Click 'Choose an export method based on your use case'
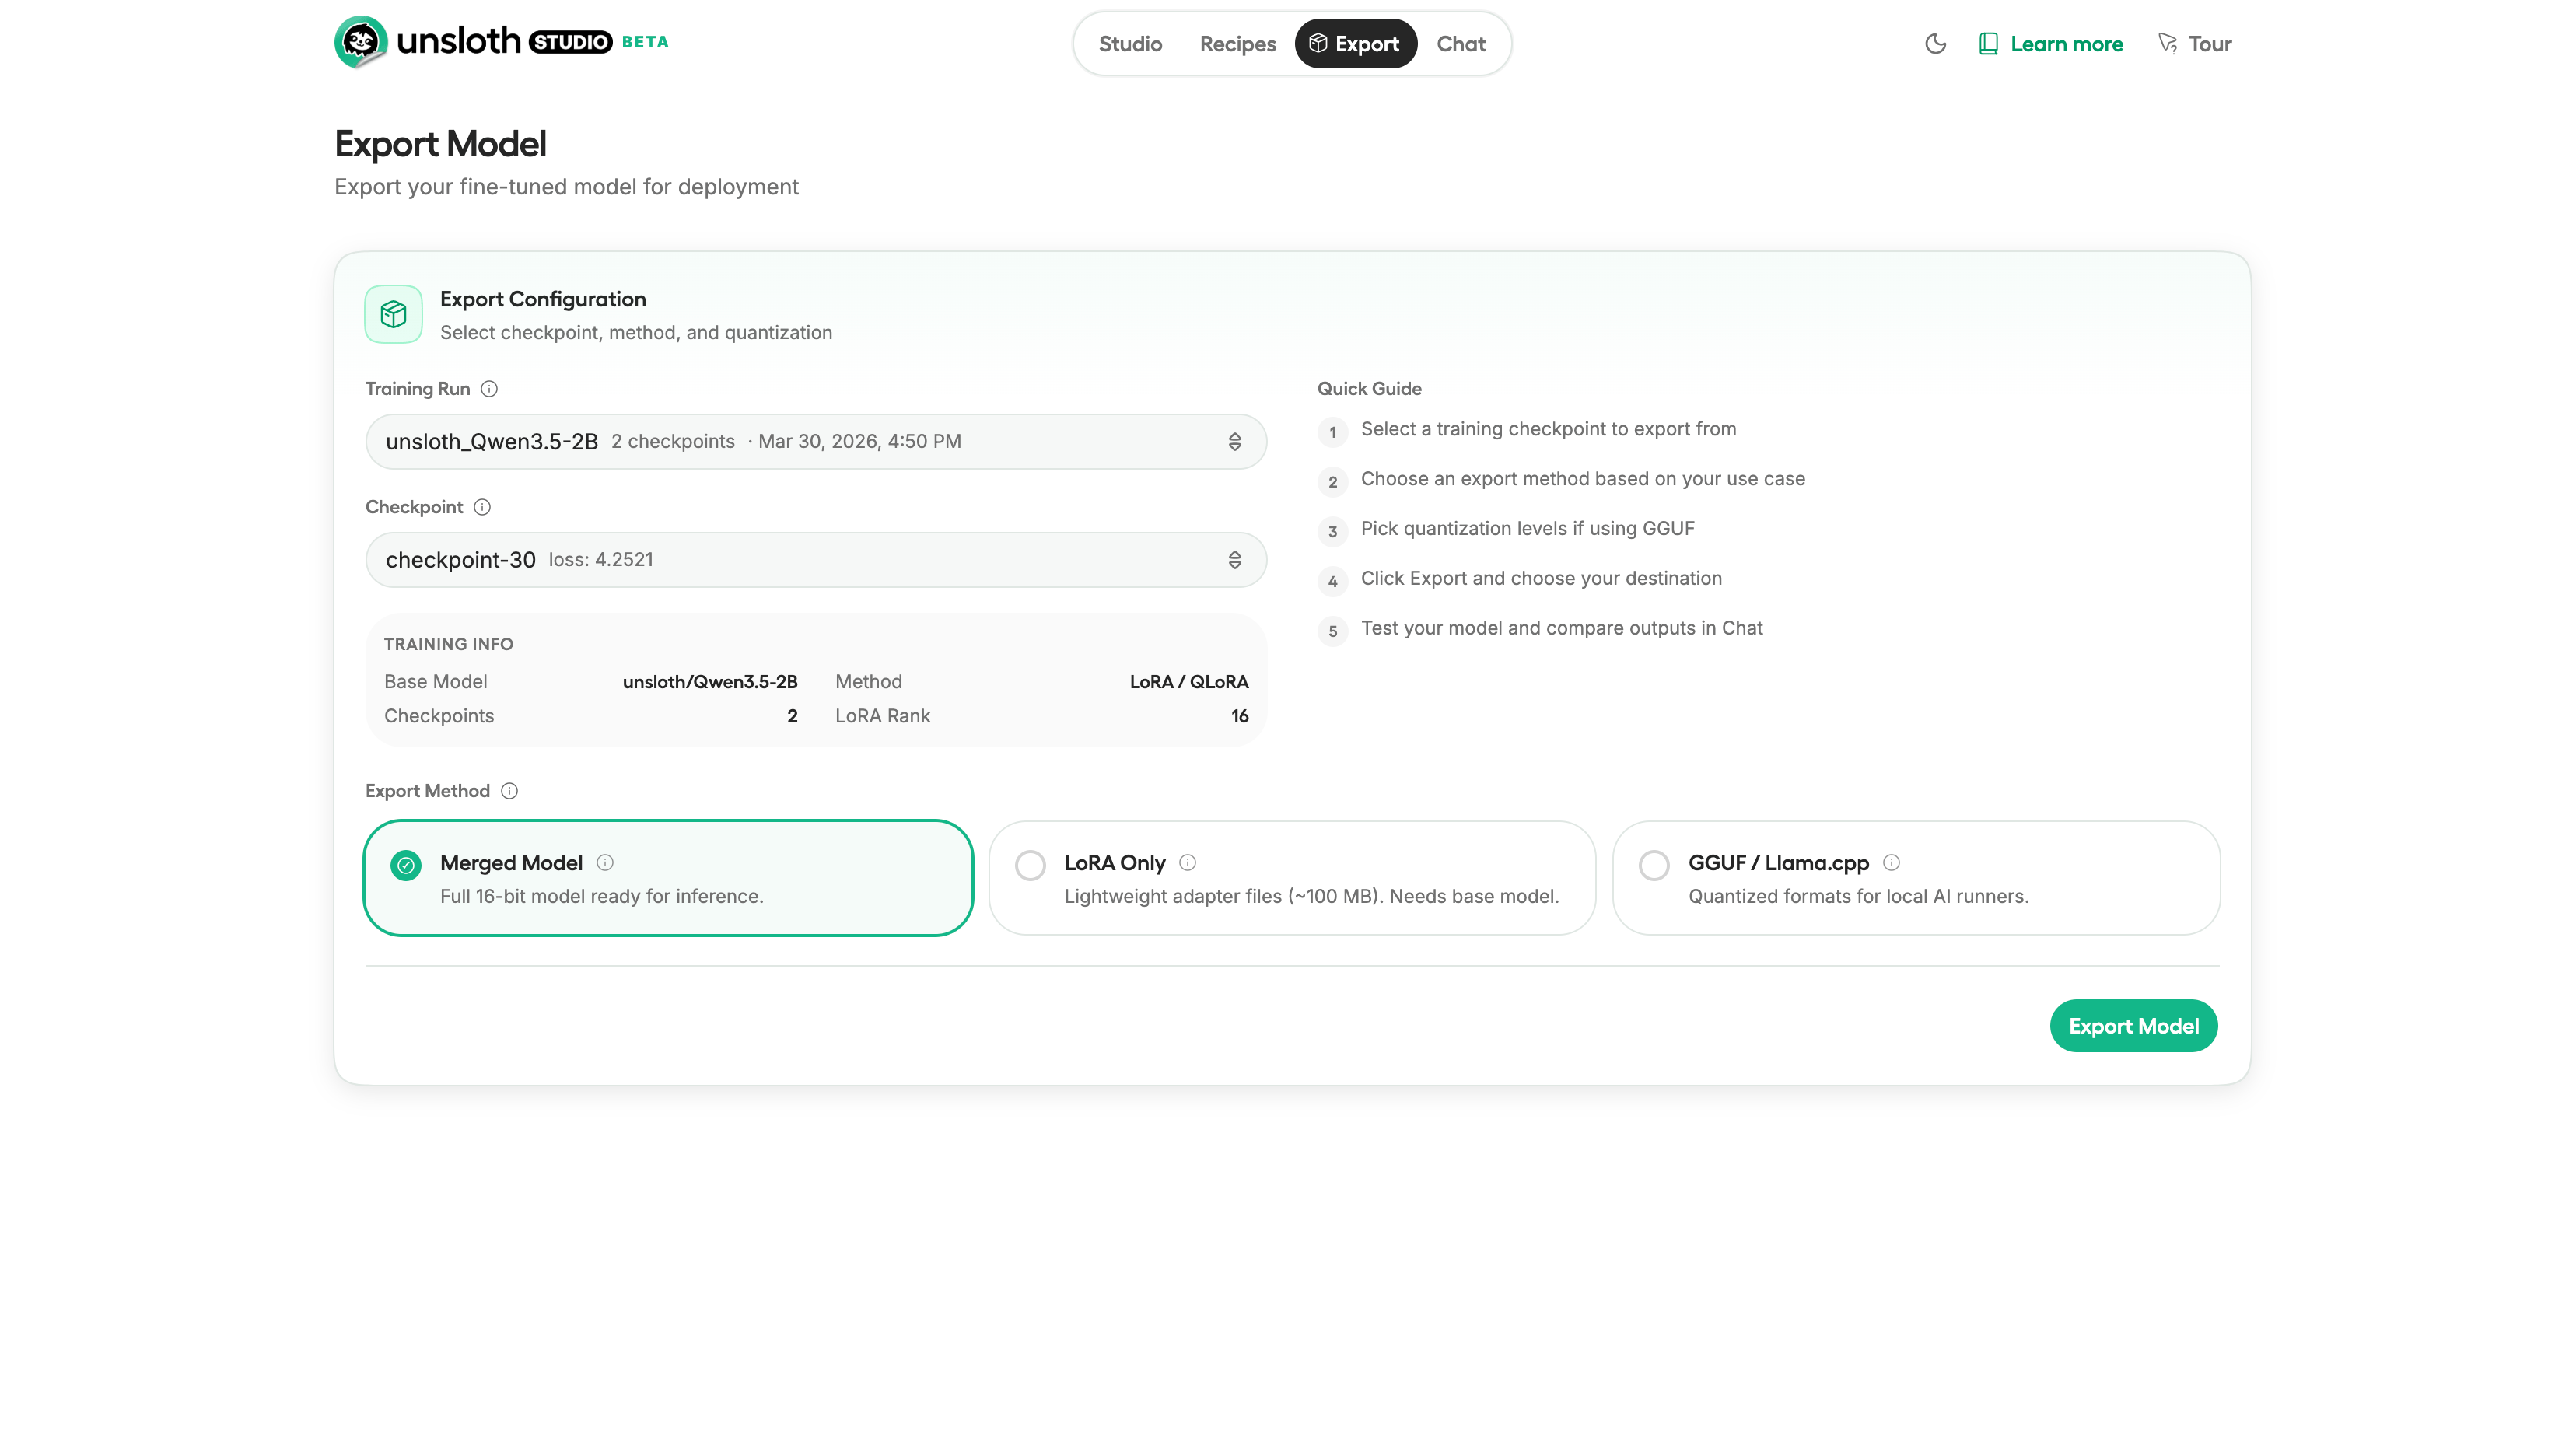This screenshot has width=2576, height=1434. click(1583, 479)
